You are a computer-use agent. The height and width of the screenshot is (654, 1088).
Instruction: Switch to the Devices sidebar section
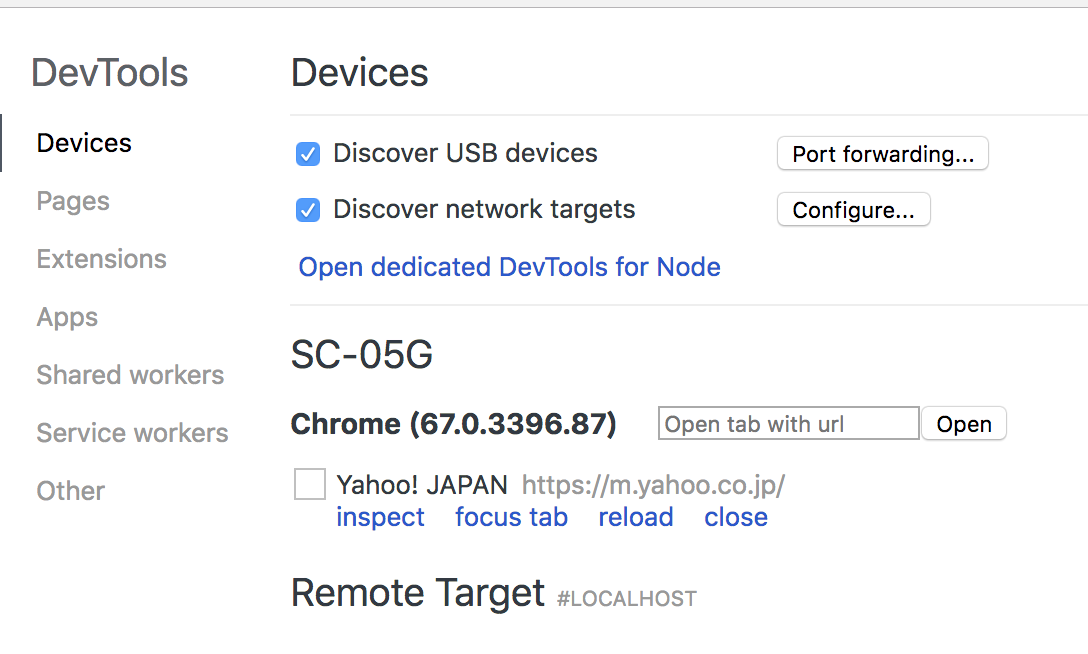click(x=83, y=143)
